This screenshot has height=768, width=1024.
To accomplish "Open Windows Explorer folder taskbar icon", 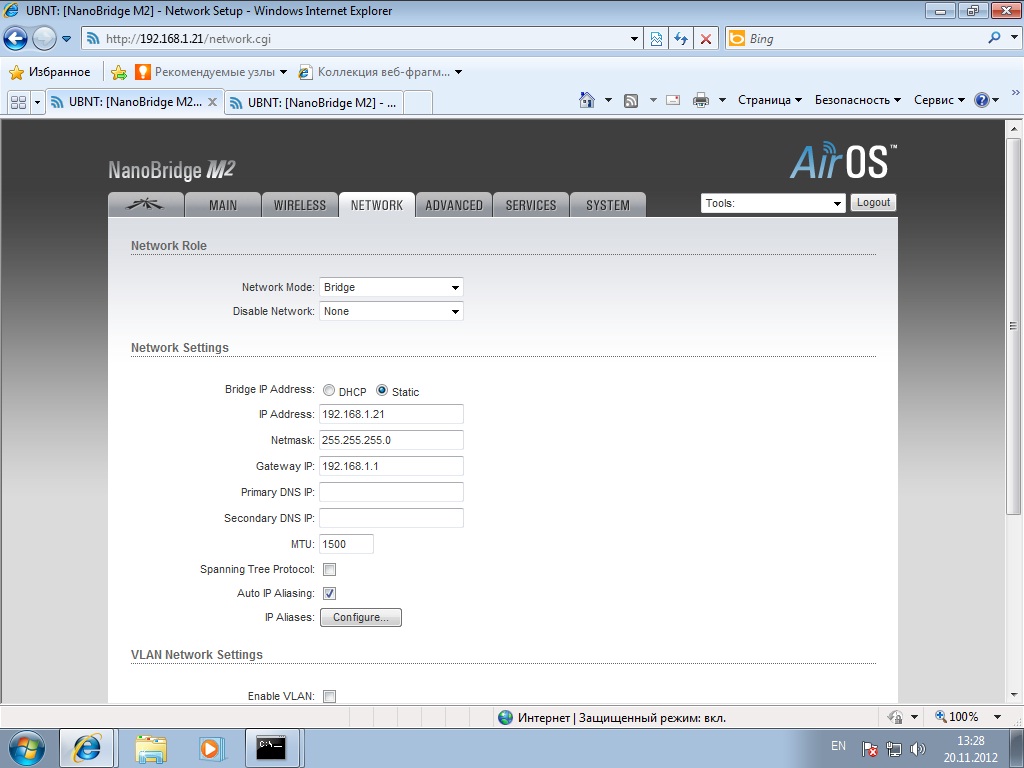I will point(151,748).
